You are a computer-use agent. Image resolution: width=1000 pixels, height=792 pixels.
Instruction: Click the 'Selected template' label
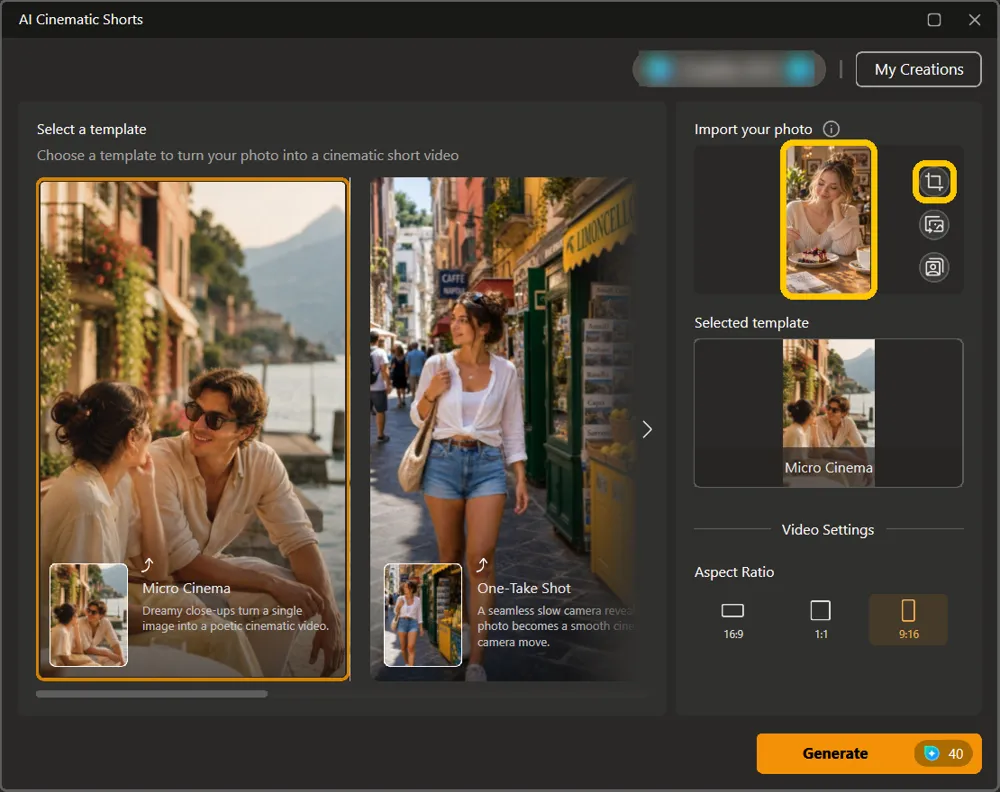pos(751,323)
